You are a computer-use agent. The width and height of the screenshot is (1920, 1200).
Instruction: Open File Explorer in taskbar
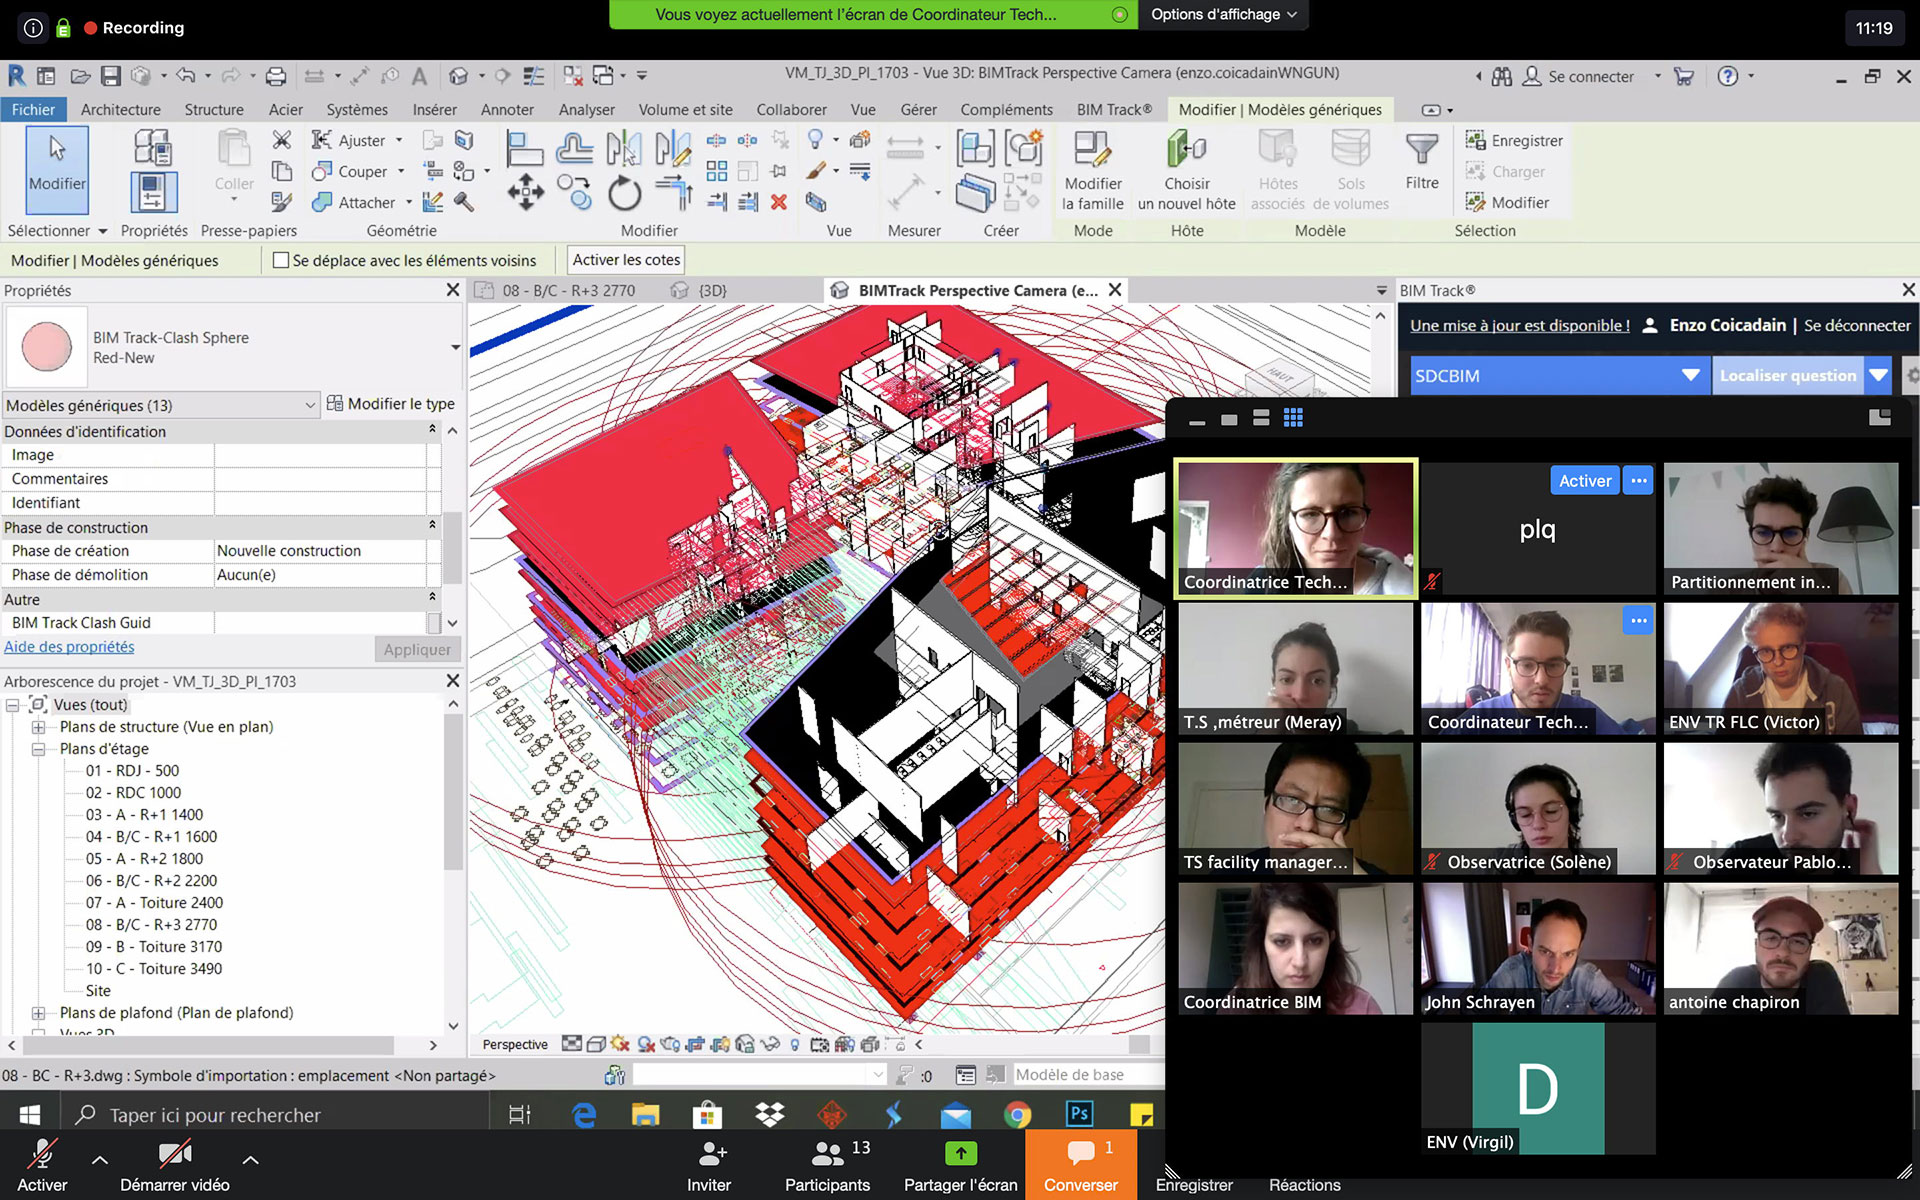point(645,1114)
